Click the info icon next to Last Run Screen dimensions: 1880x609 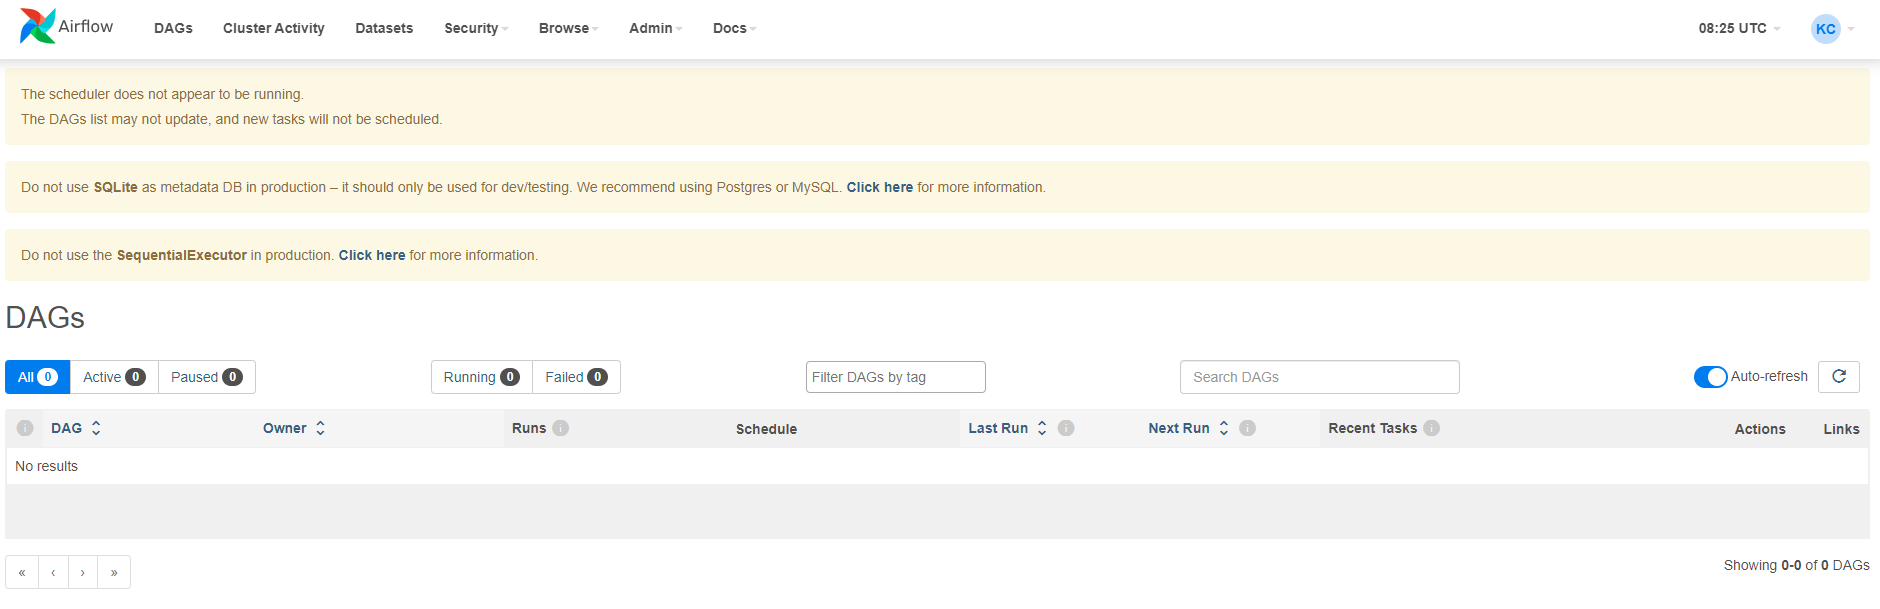click(1066, 428)
